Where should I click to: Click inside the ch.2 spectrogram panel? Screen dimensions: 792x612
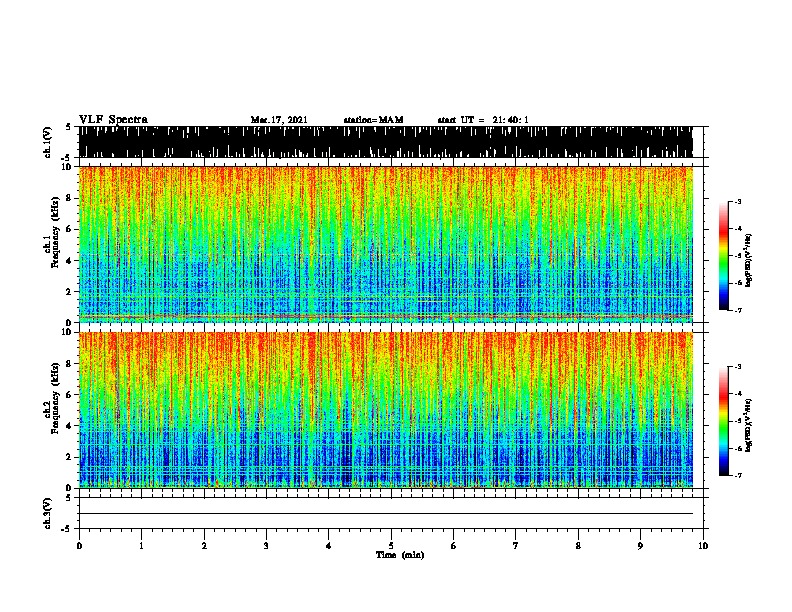click(x=385, y=410)
